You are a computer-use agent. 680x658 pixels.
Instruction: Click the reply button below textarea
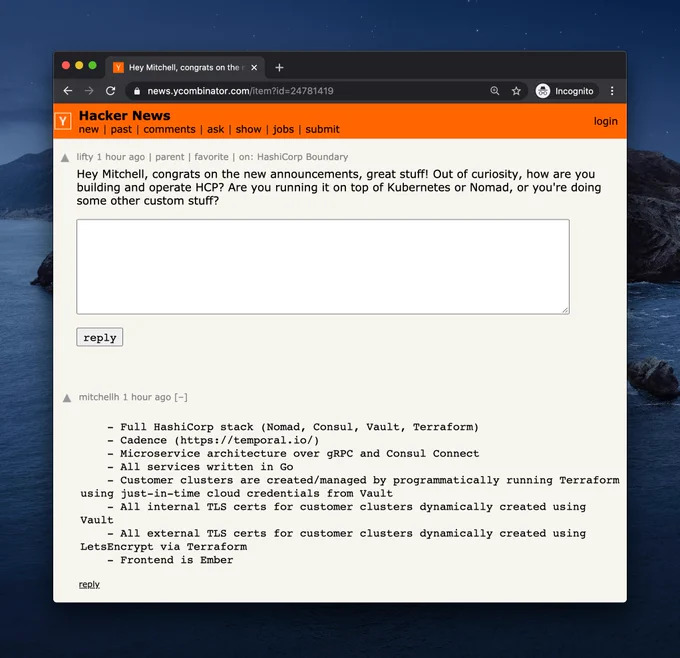(x=100, y=337)
